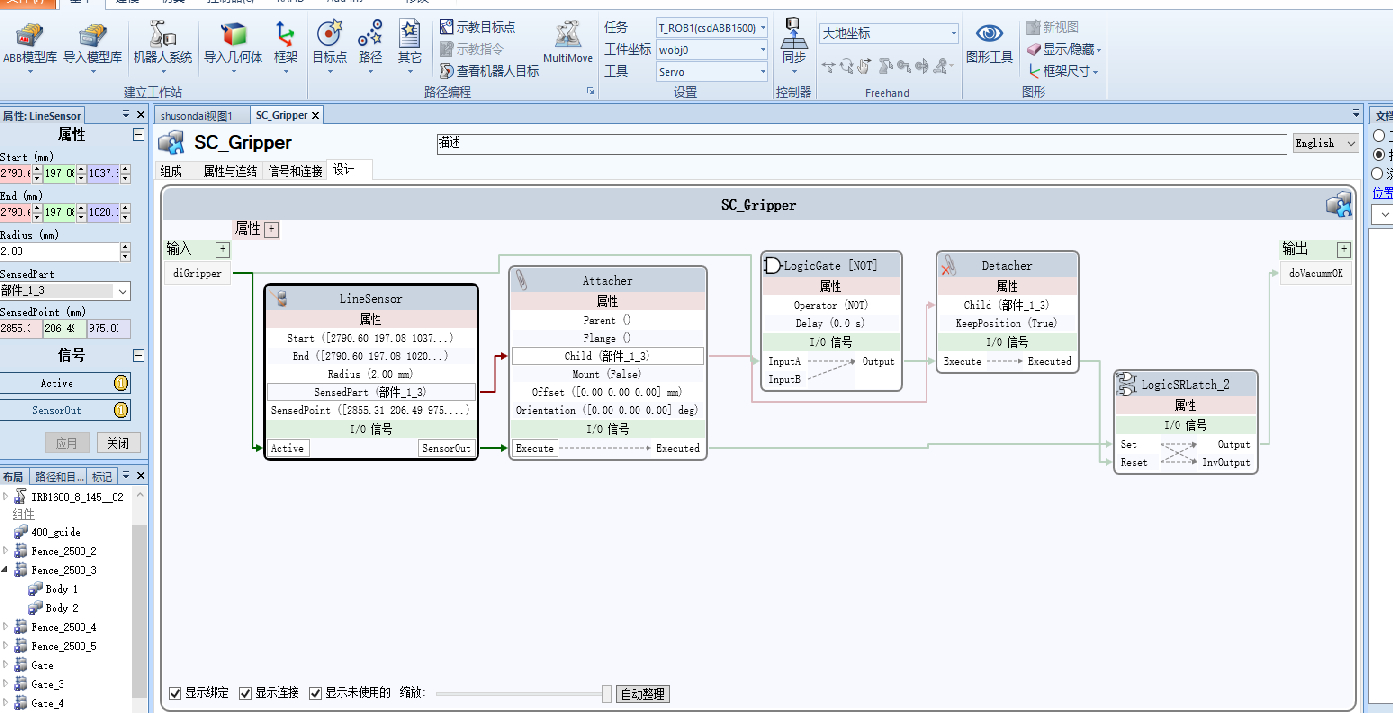This screenshot has height=713, width=1393.
Task: Expand the Fence_2500_2 tree node
Action: [6, 551]
